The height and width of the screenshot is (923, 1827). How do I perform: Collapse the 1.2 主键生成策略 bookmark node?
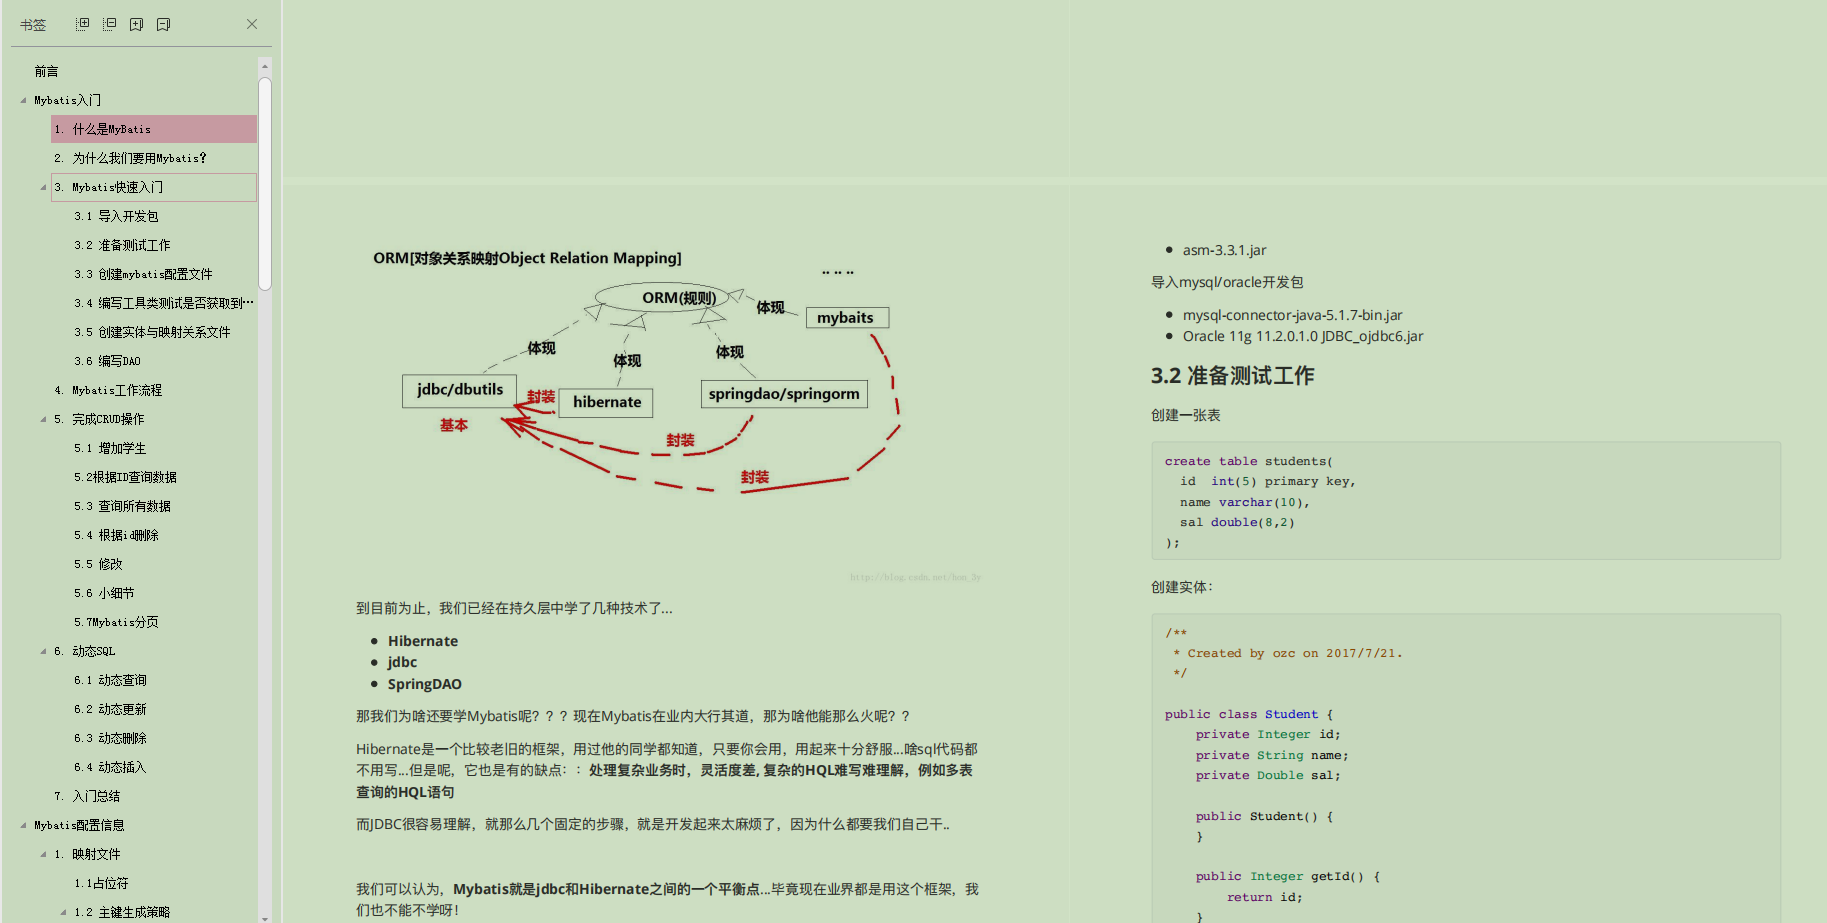pos(63,912)
